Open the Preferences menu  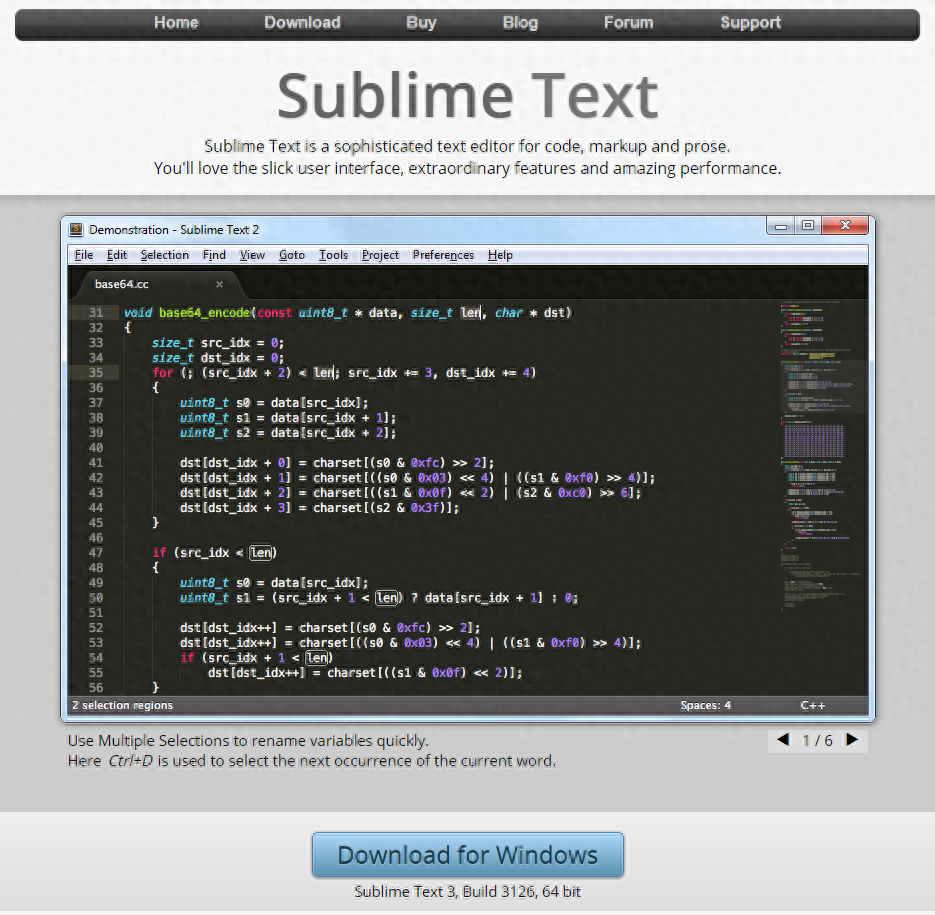point(443,255)
